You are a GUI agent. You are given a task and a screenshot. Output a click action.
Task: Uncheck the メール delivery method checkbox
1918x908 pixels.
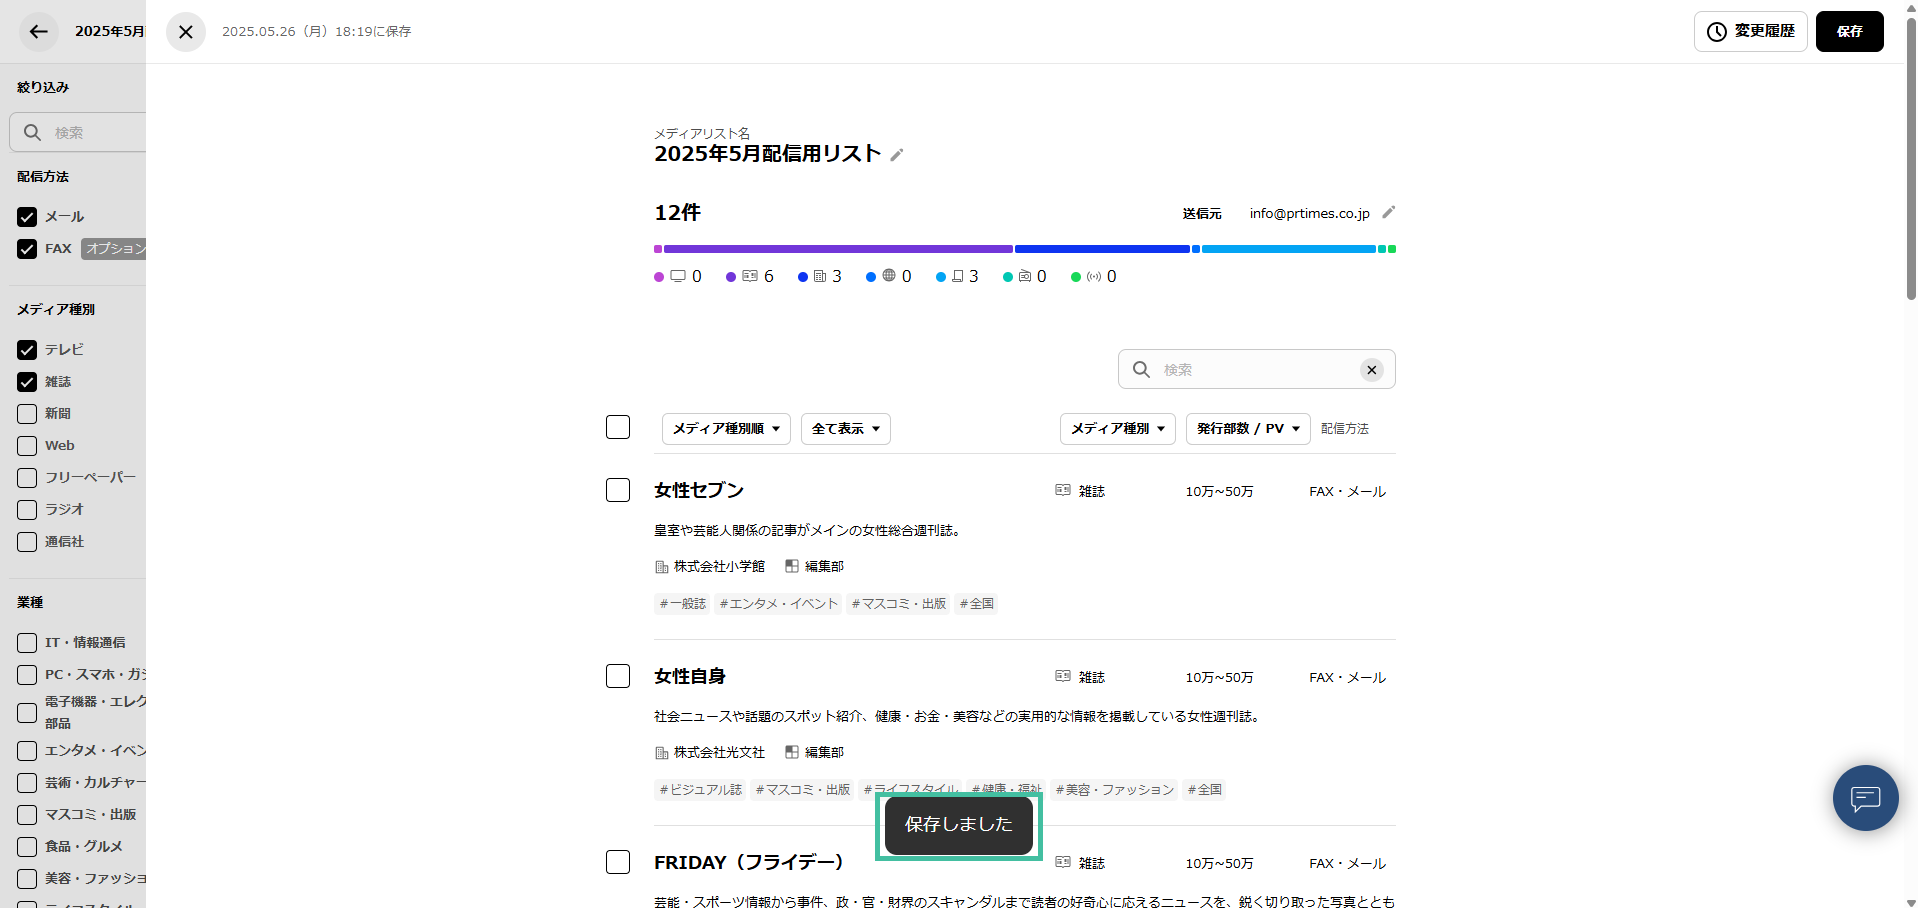(x=27, y=217)
